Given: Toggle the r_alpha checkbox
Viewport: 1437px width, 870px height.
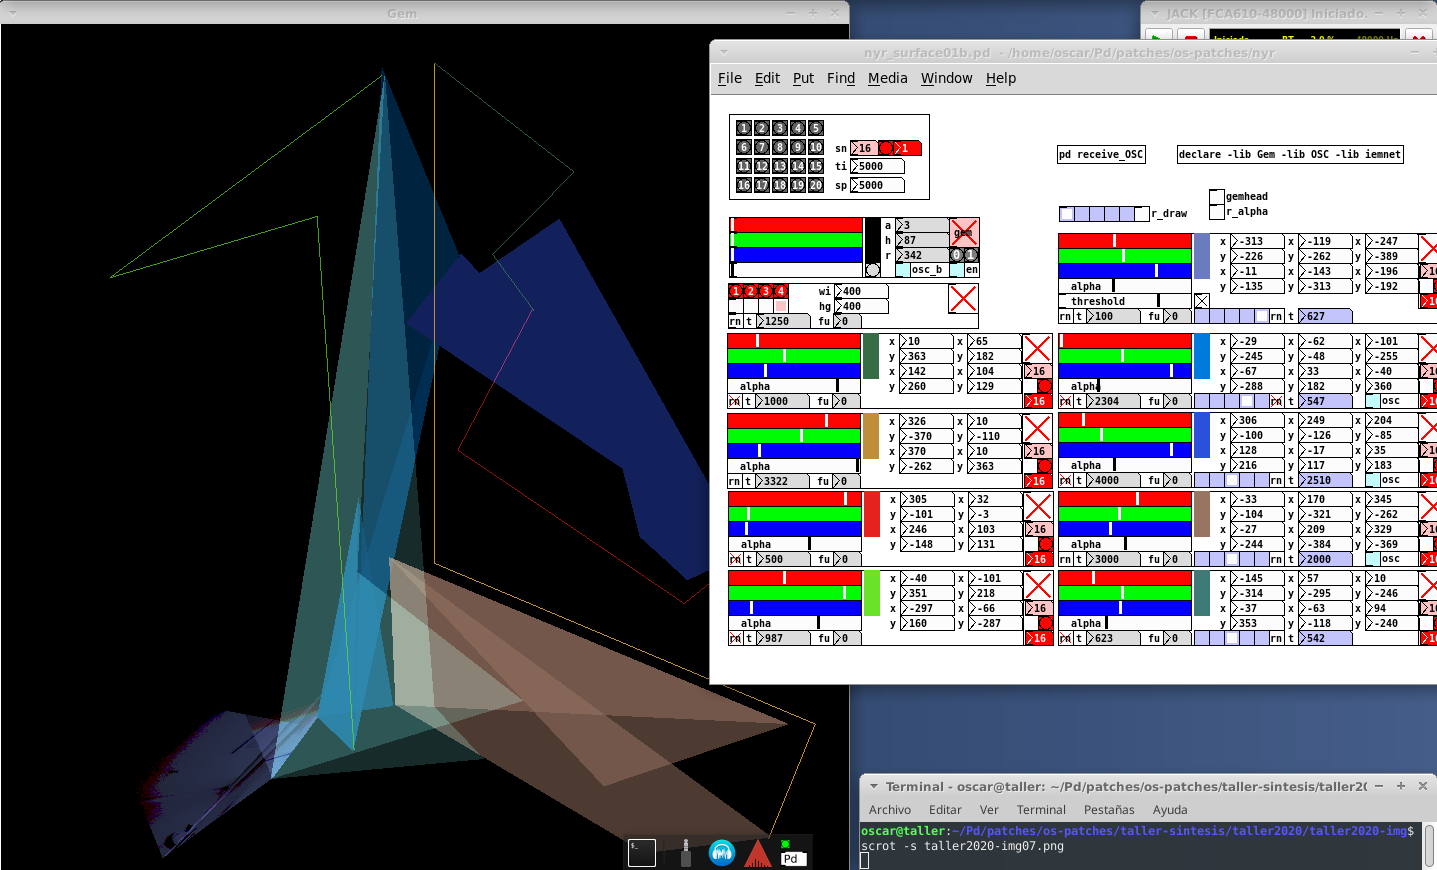Looking at the screenshot, I should pos(1217,212).
